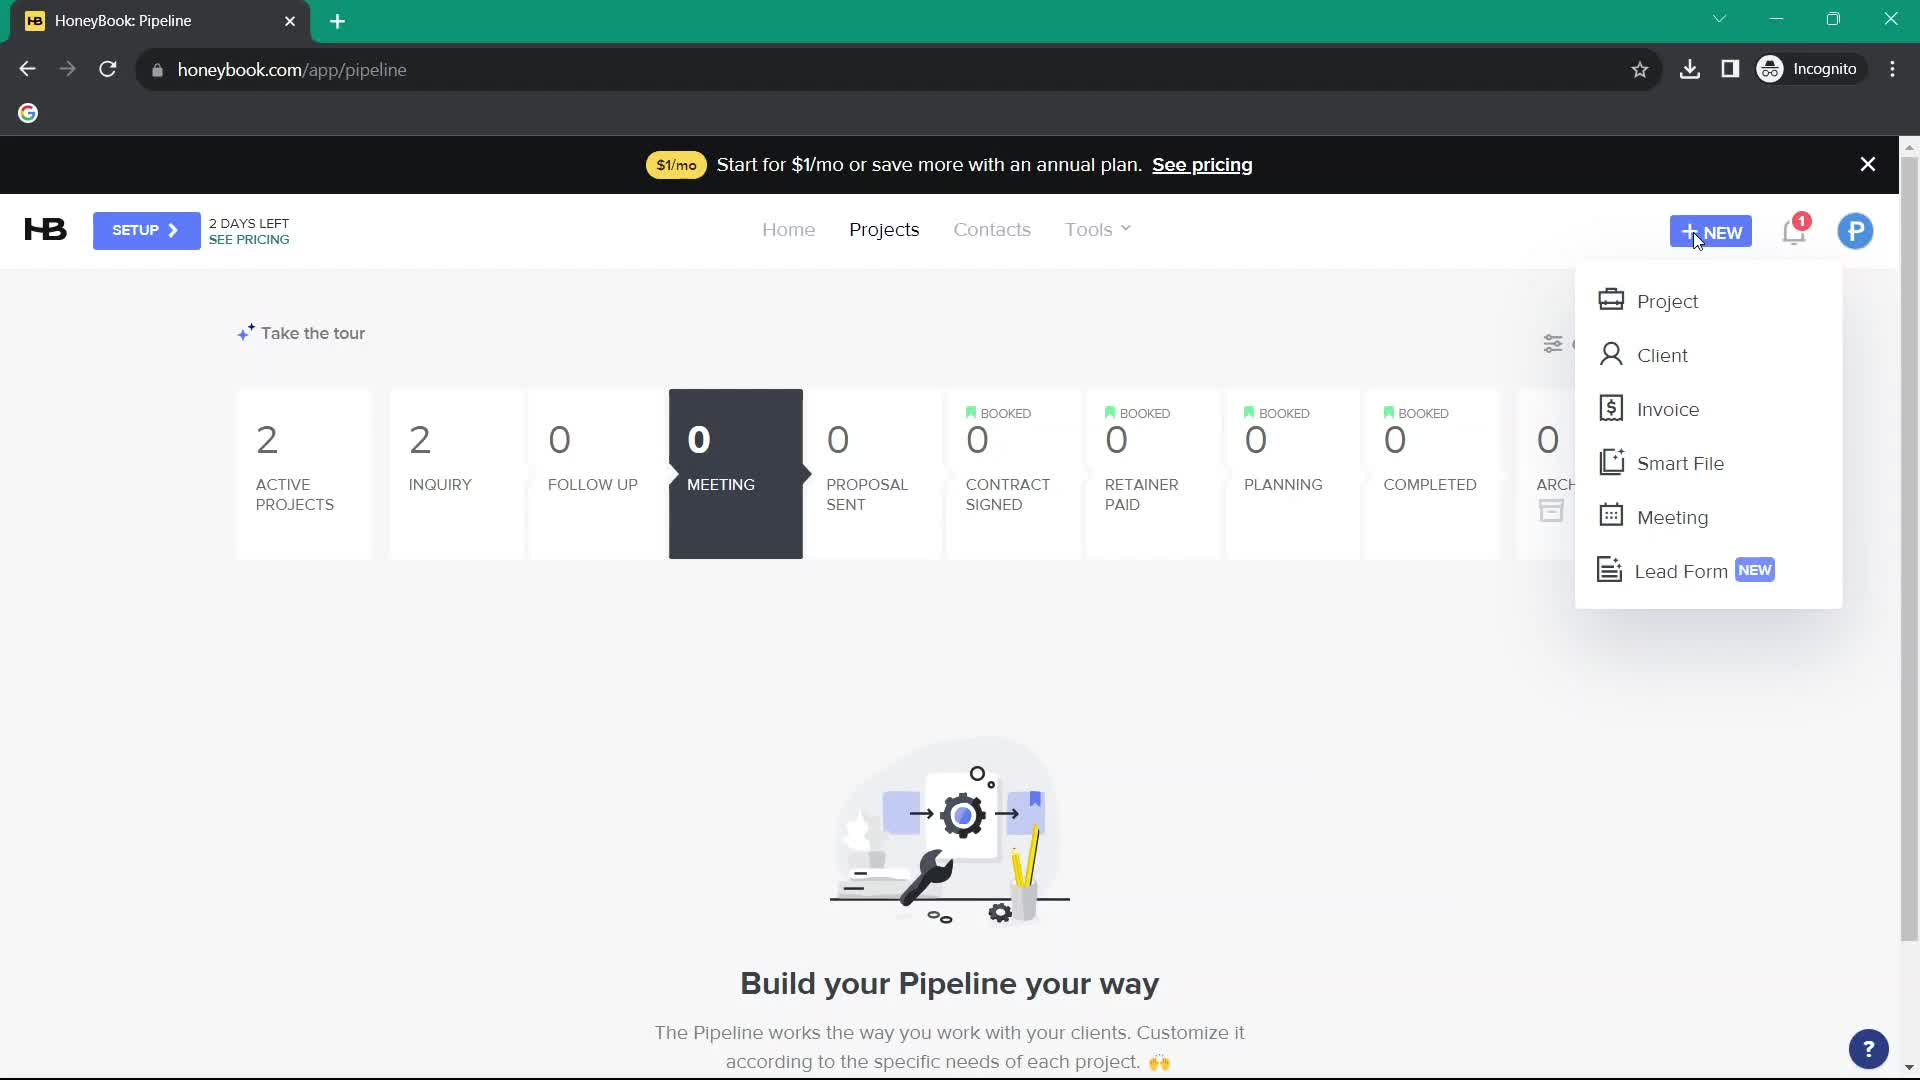Image resolution: width=1920 pixels, height=1080 pixels.
Task: Select Meeting from the New menu
Action: [1708, 517]
